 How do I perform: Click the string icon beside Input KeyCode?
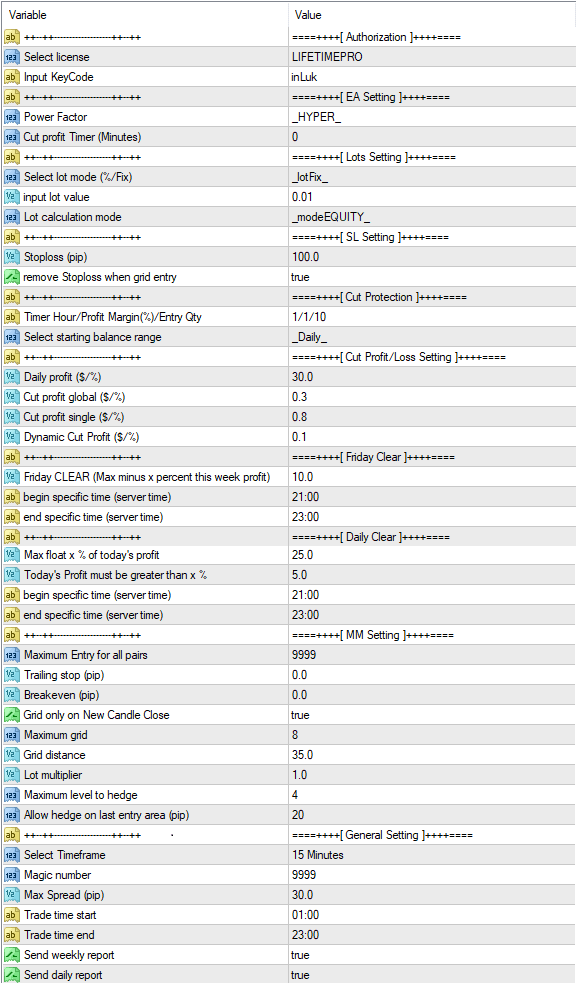pos(12,77)
